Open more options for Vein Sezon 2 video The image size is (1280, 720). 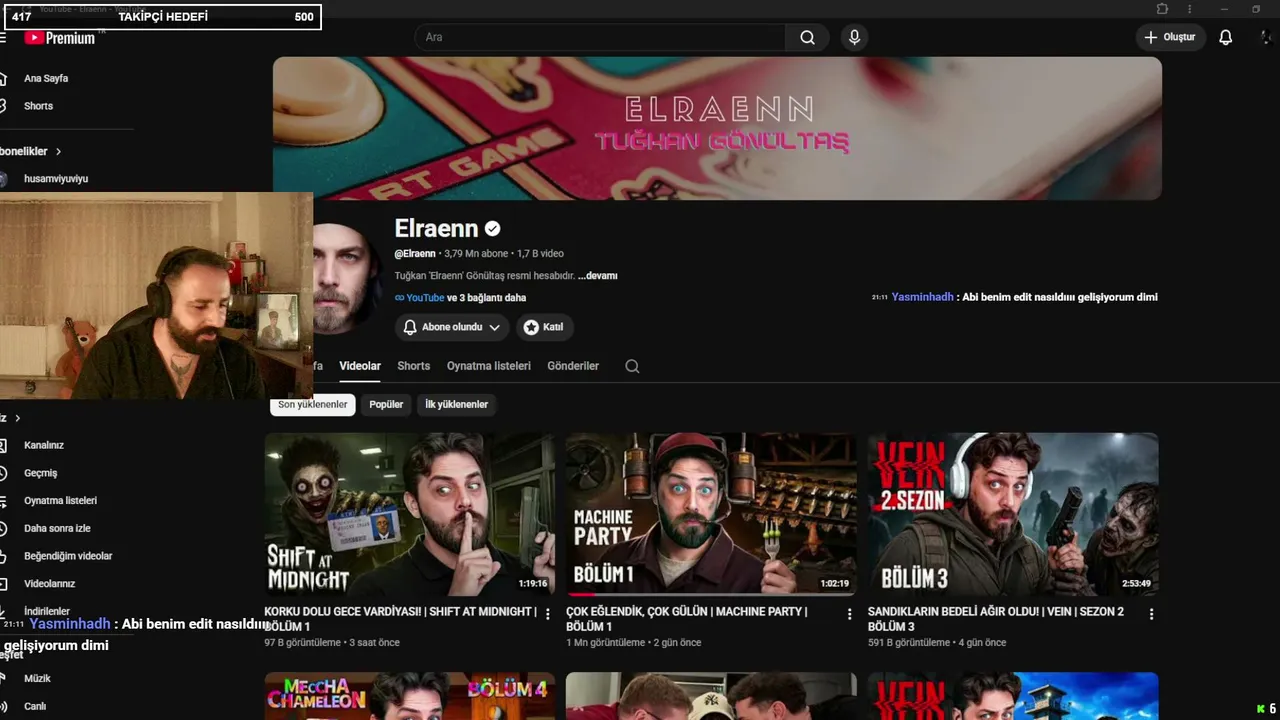(1151, 614)
